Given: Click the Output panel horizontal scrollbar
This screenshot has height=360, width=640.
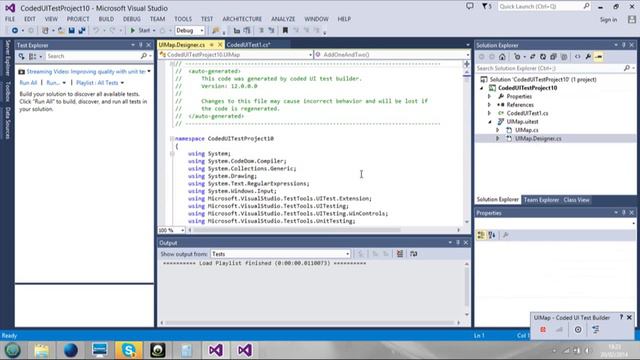Looking at the screenshot, I should click(310, 323).
